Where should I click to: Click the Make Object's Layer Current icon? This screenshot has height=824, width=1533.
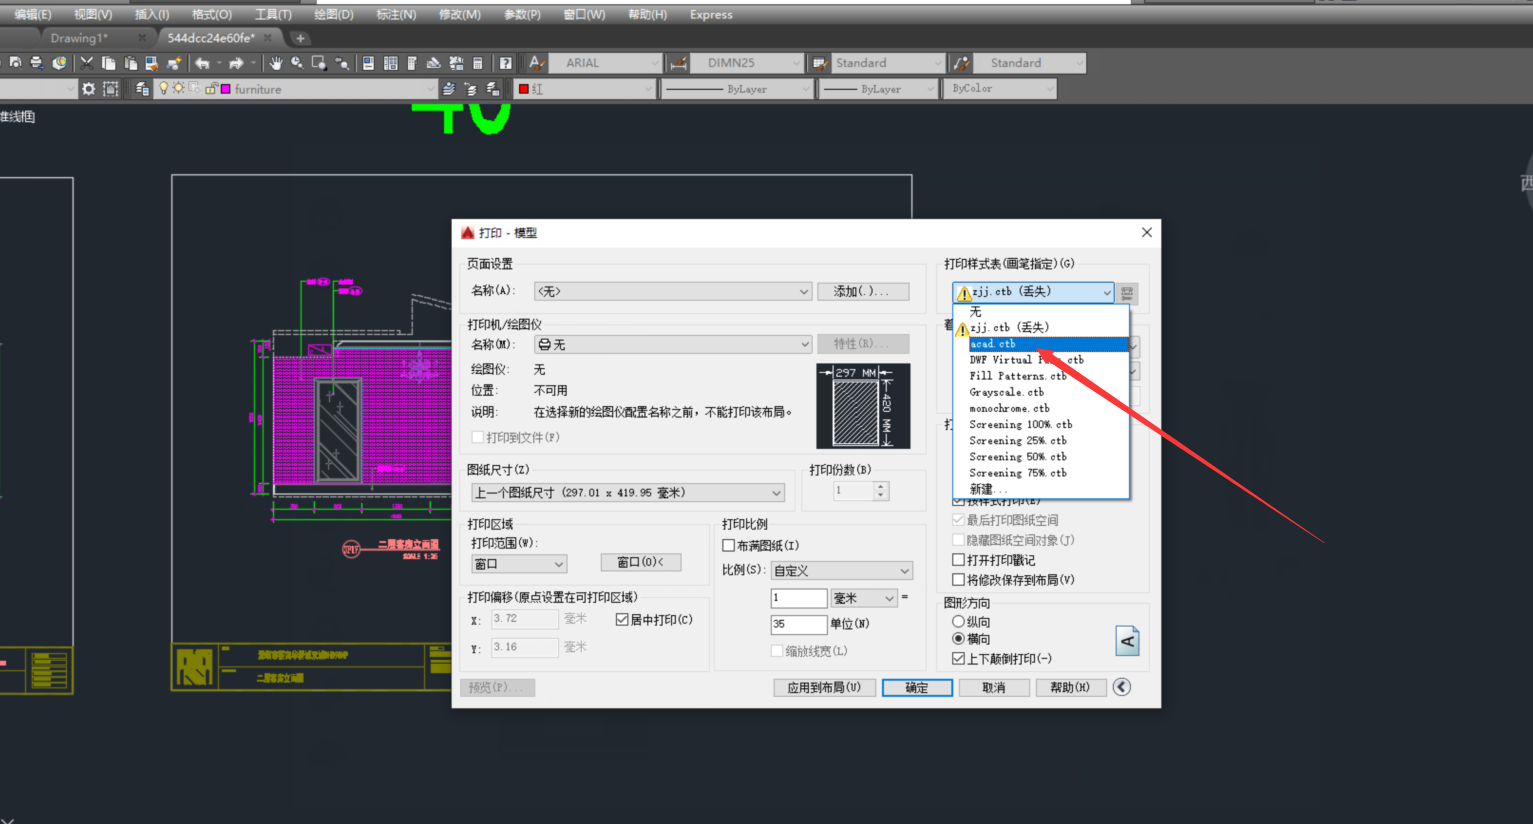click(448, 89)
